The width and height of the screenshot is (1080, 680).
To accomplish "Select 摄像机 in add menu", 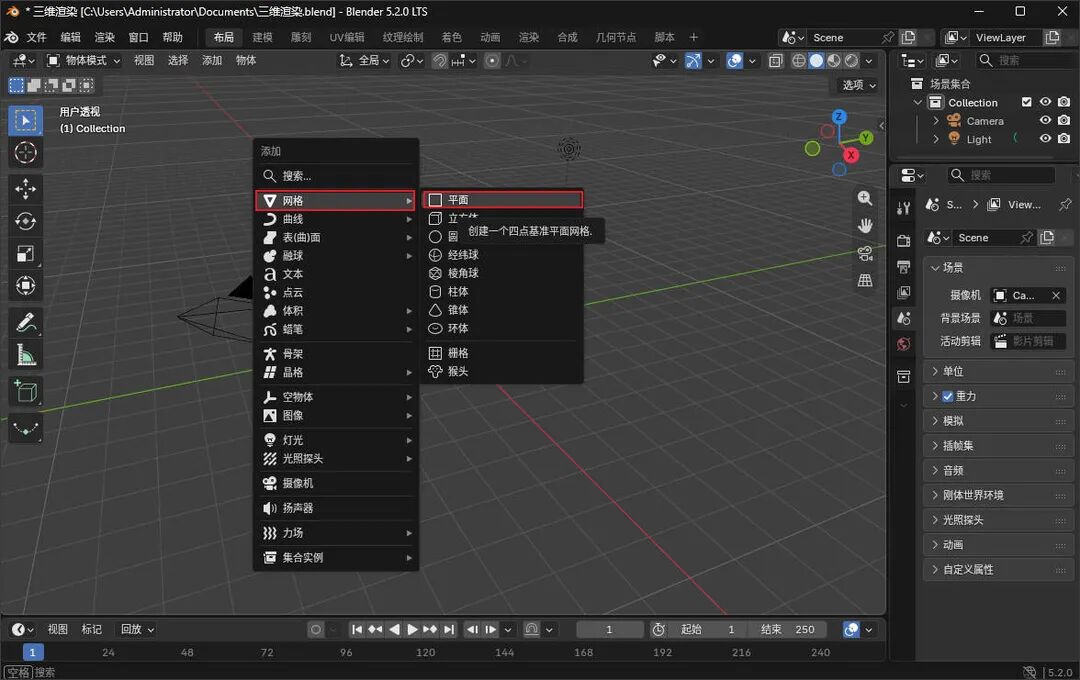I will pos(336,484).
